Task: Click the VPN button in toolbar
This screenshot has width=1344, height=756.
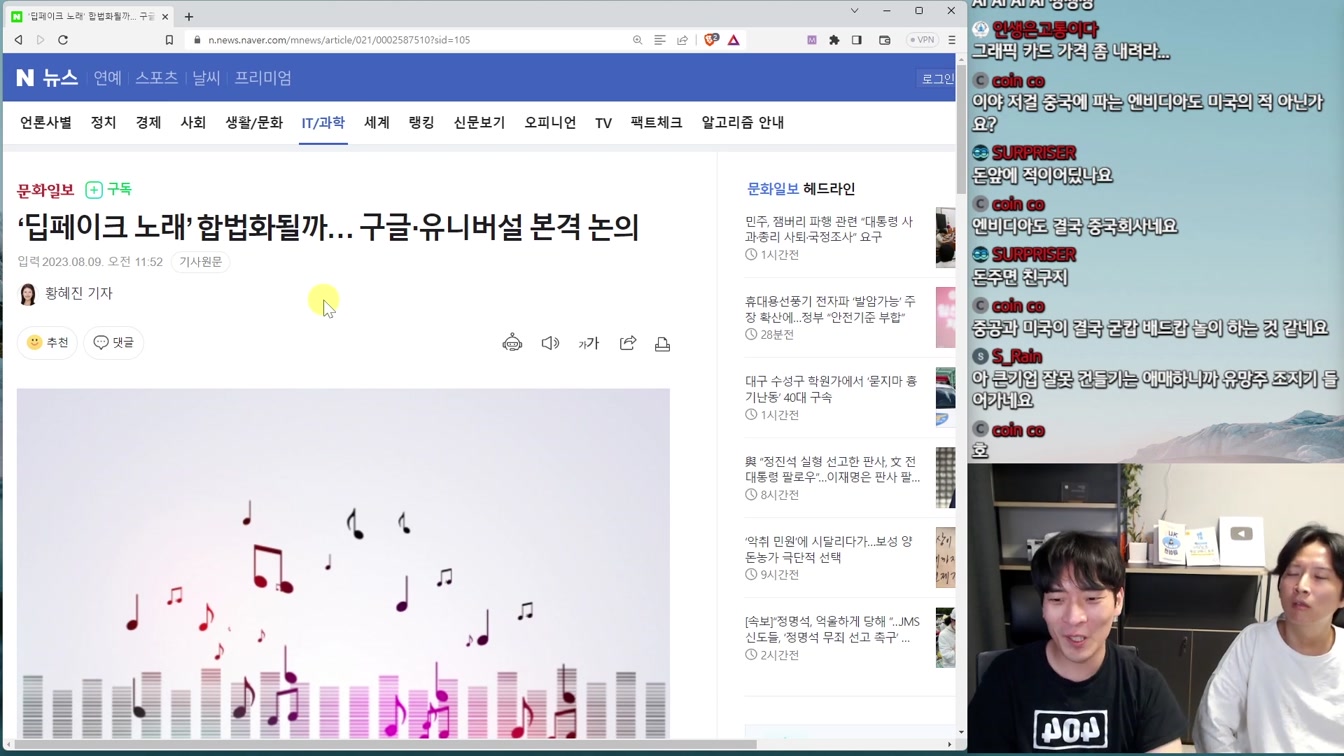Action: coord(922,40)
